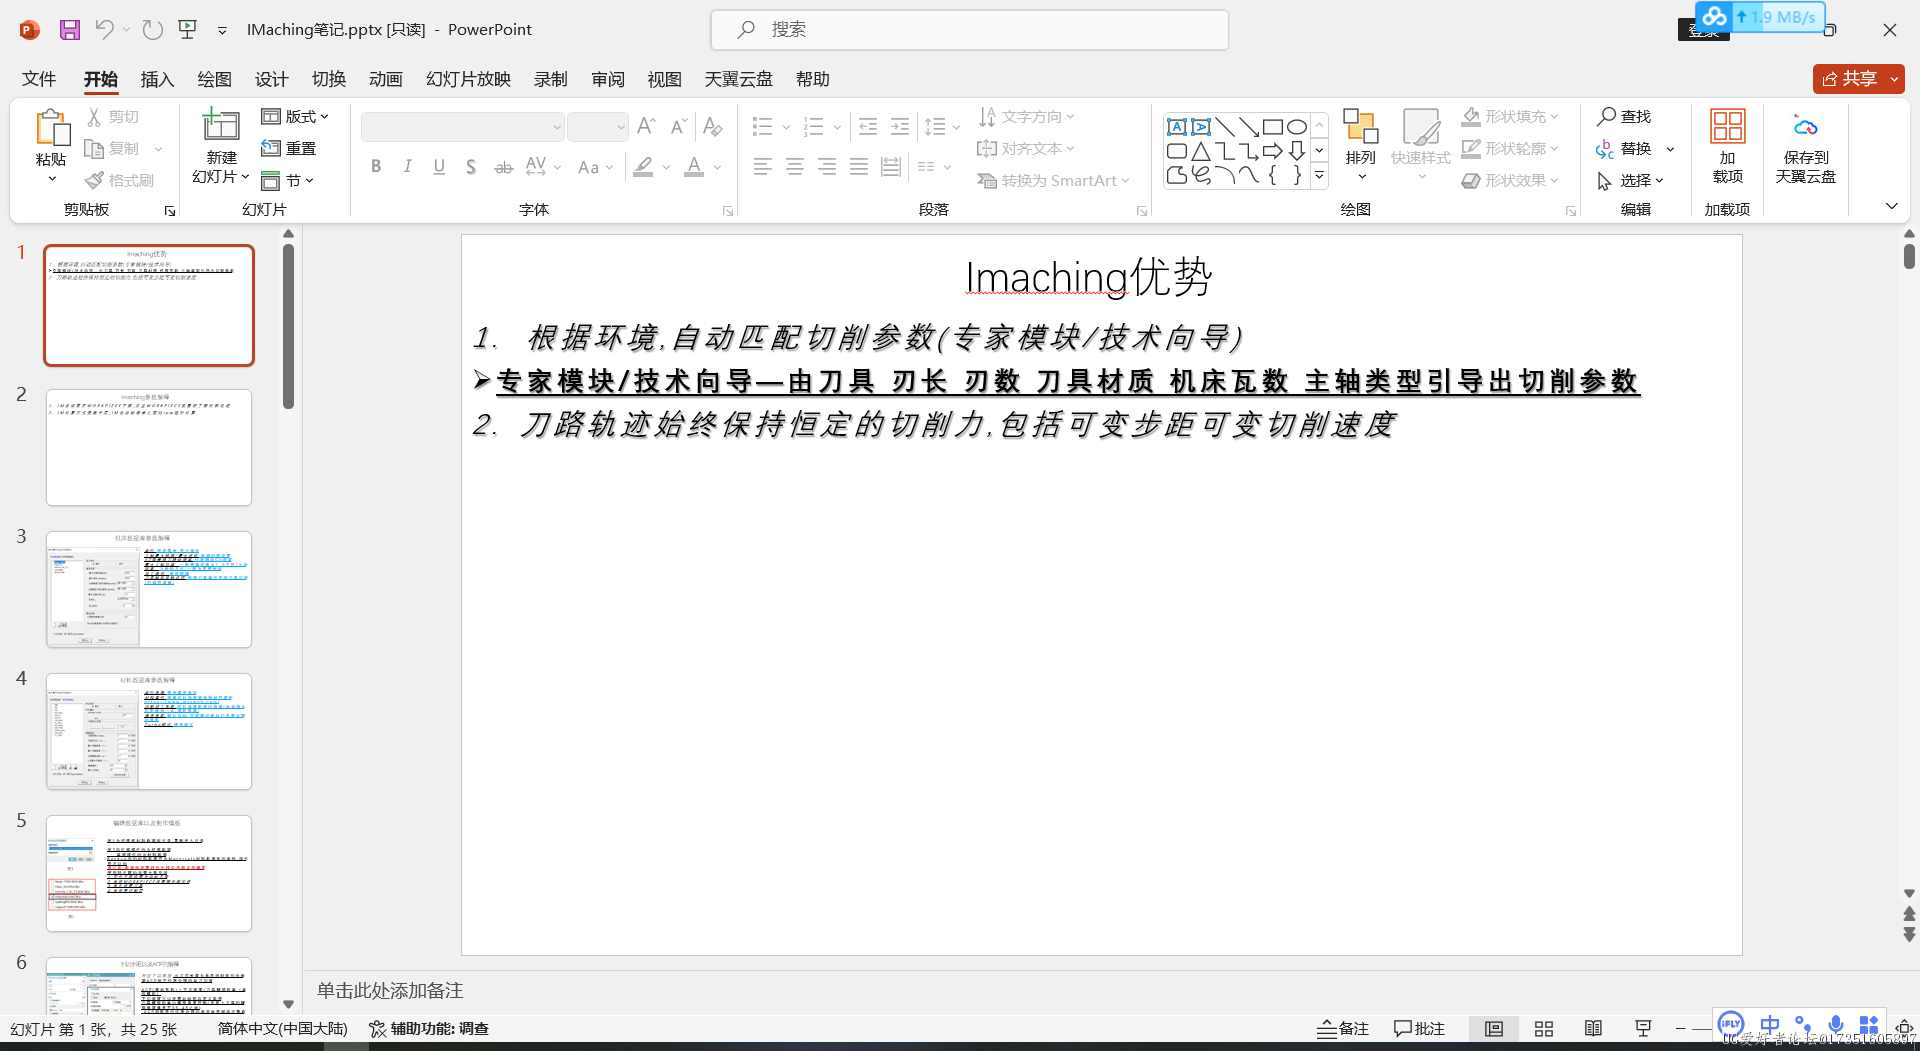1920x1051 pixels.
Task: Decrease font size icon
Action: tap(679, 126)
